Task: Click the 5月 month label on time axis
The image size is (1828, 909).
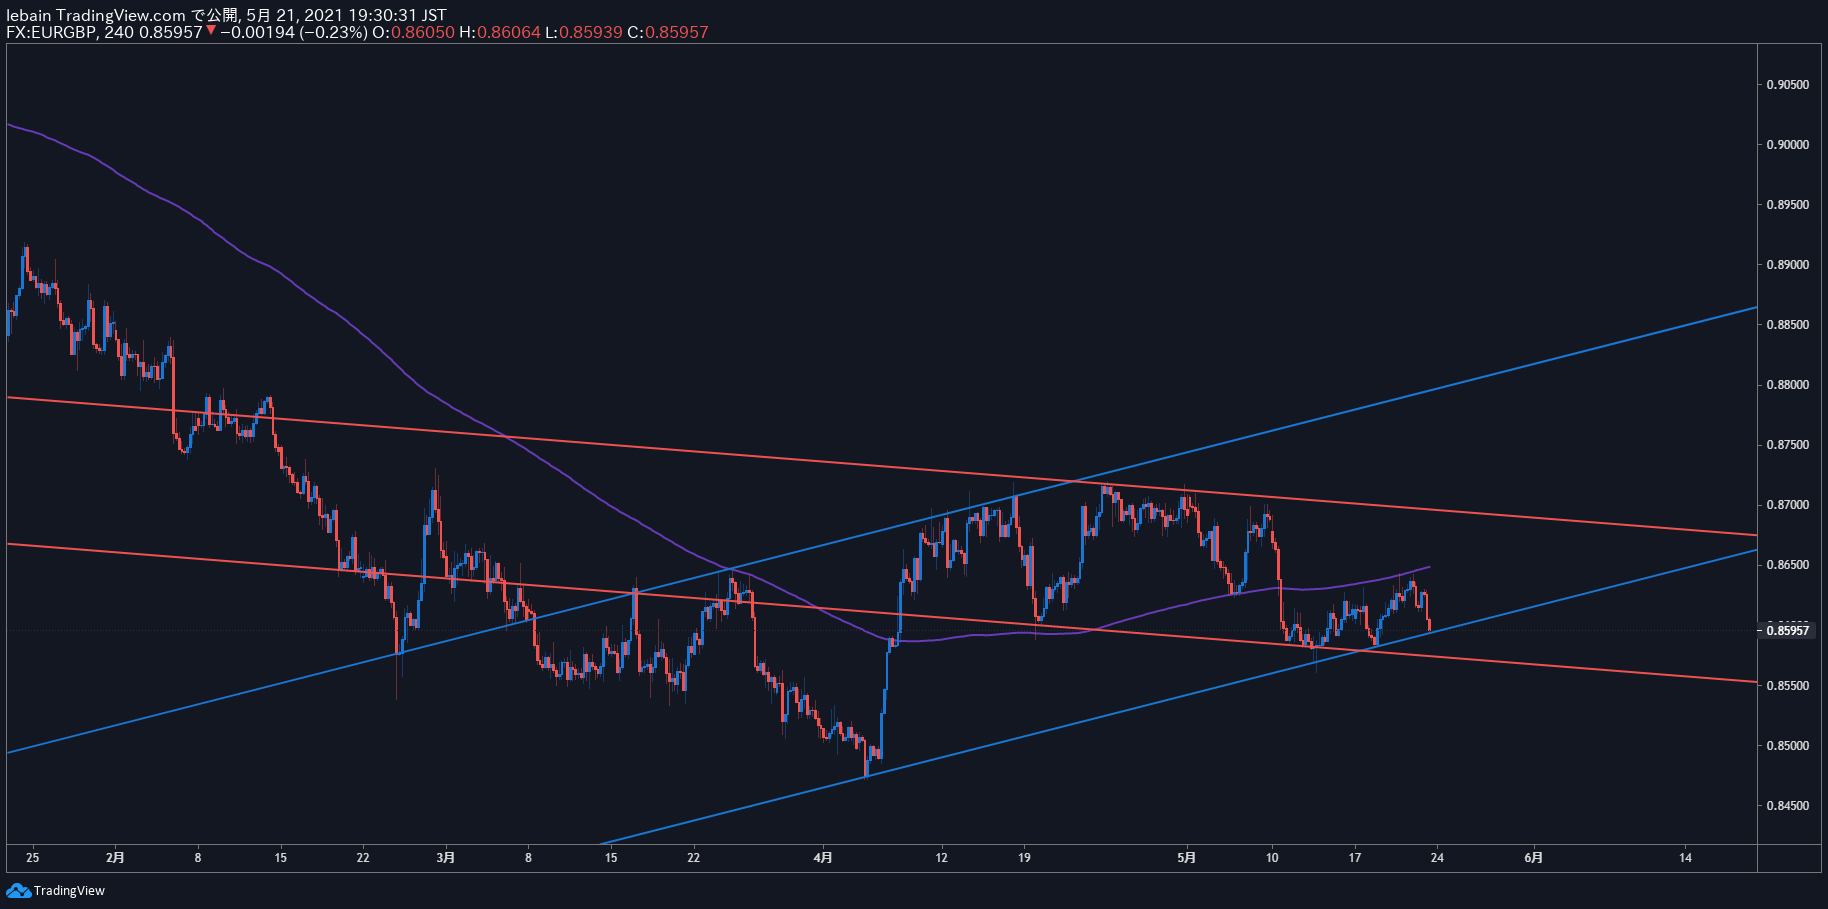Action: click(1186, 858)
